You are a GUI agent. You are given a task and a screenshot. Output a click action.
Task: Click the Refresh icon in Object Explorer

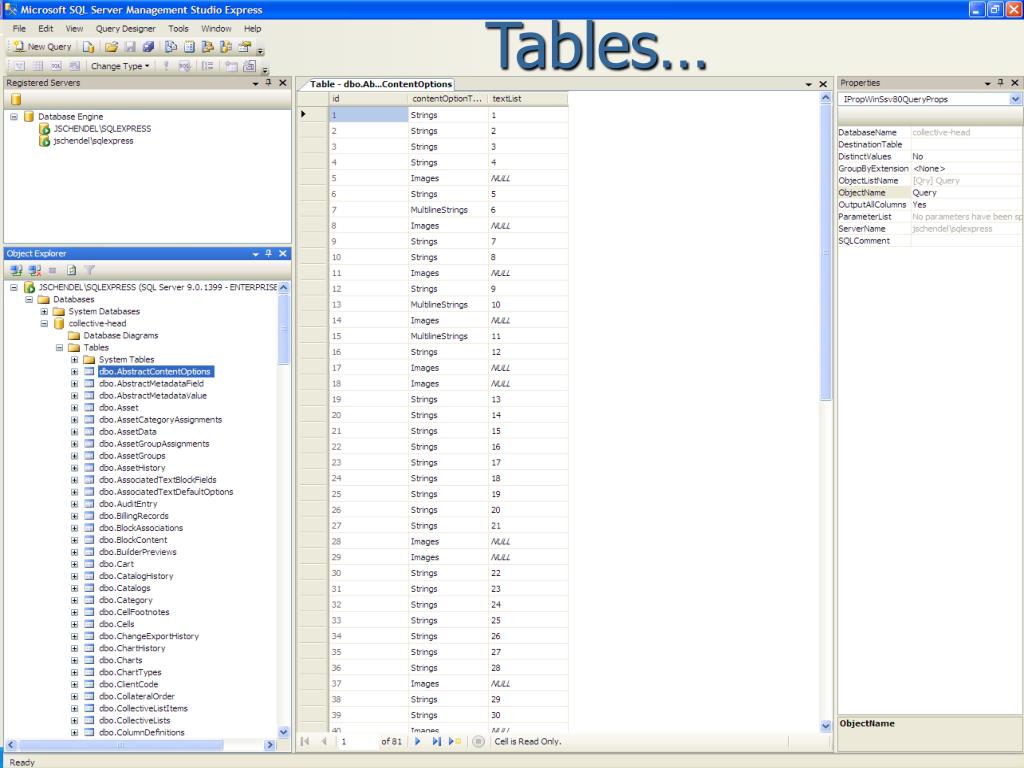pyautogui.click(x=71, y=270)
